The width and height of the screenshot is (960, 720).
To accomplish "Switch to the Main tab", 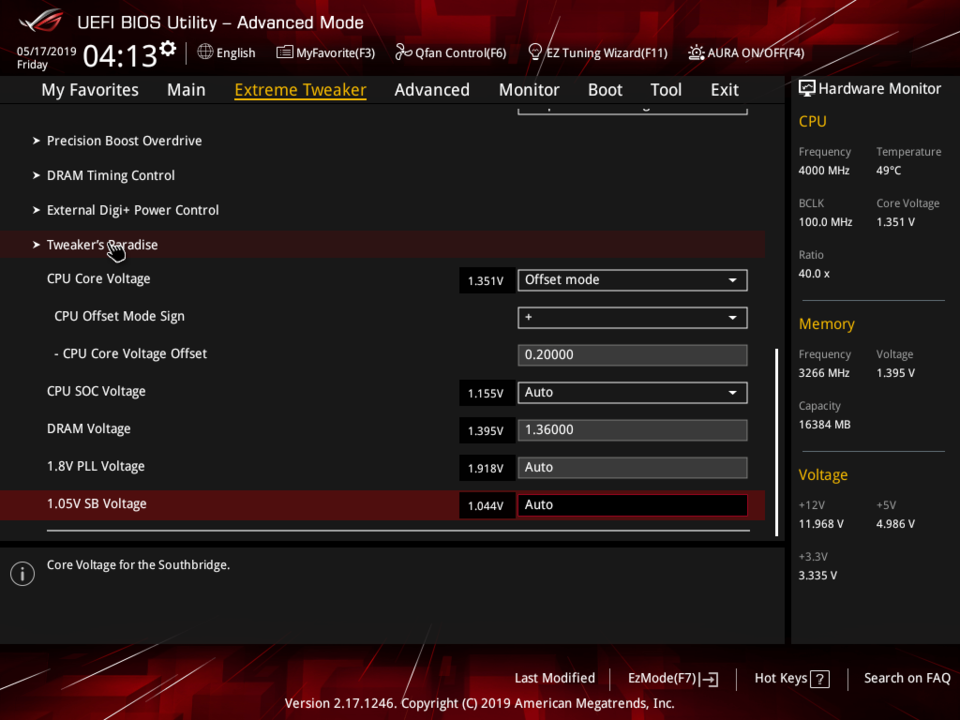I will tap(186, 90).
